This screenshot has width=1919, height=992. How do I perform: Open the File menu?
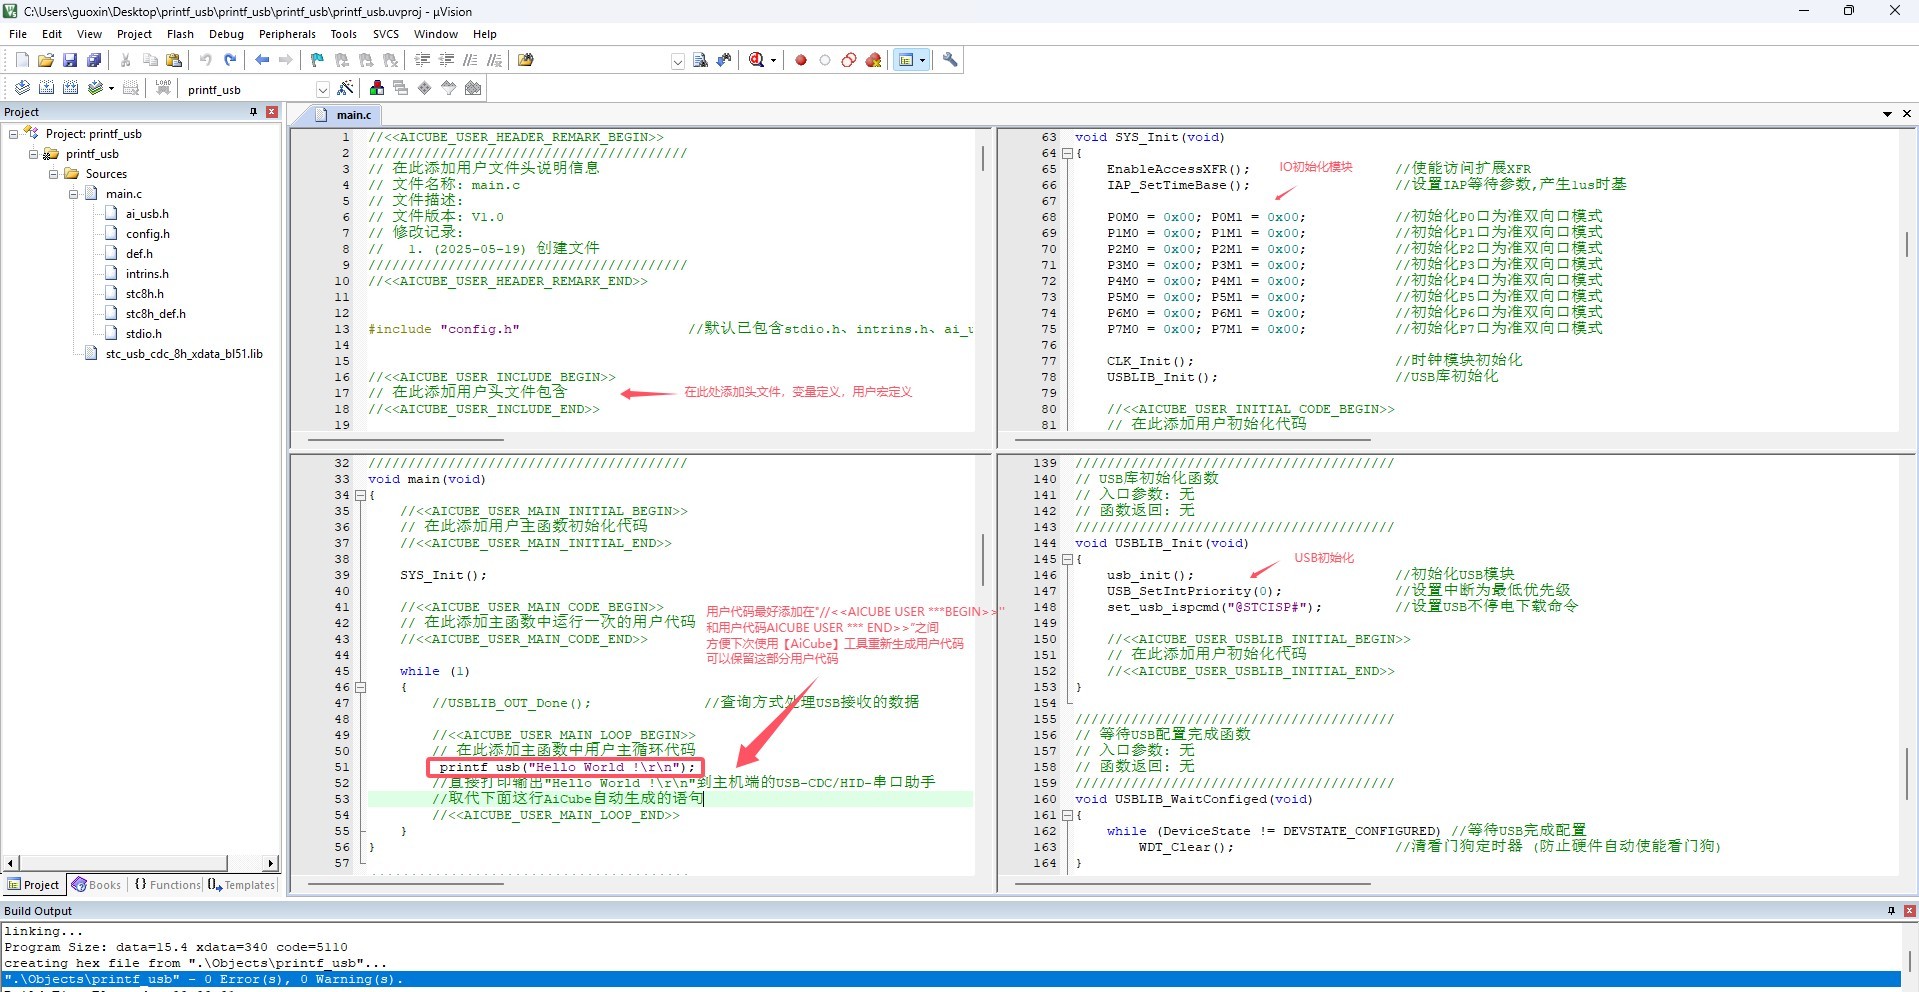coord(18,34)
